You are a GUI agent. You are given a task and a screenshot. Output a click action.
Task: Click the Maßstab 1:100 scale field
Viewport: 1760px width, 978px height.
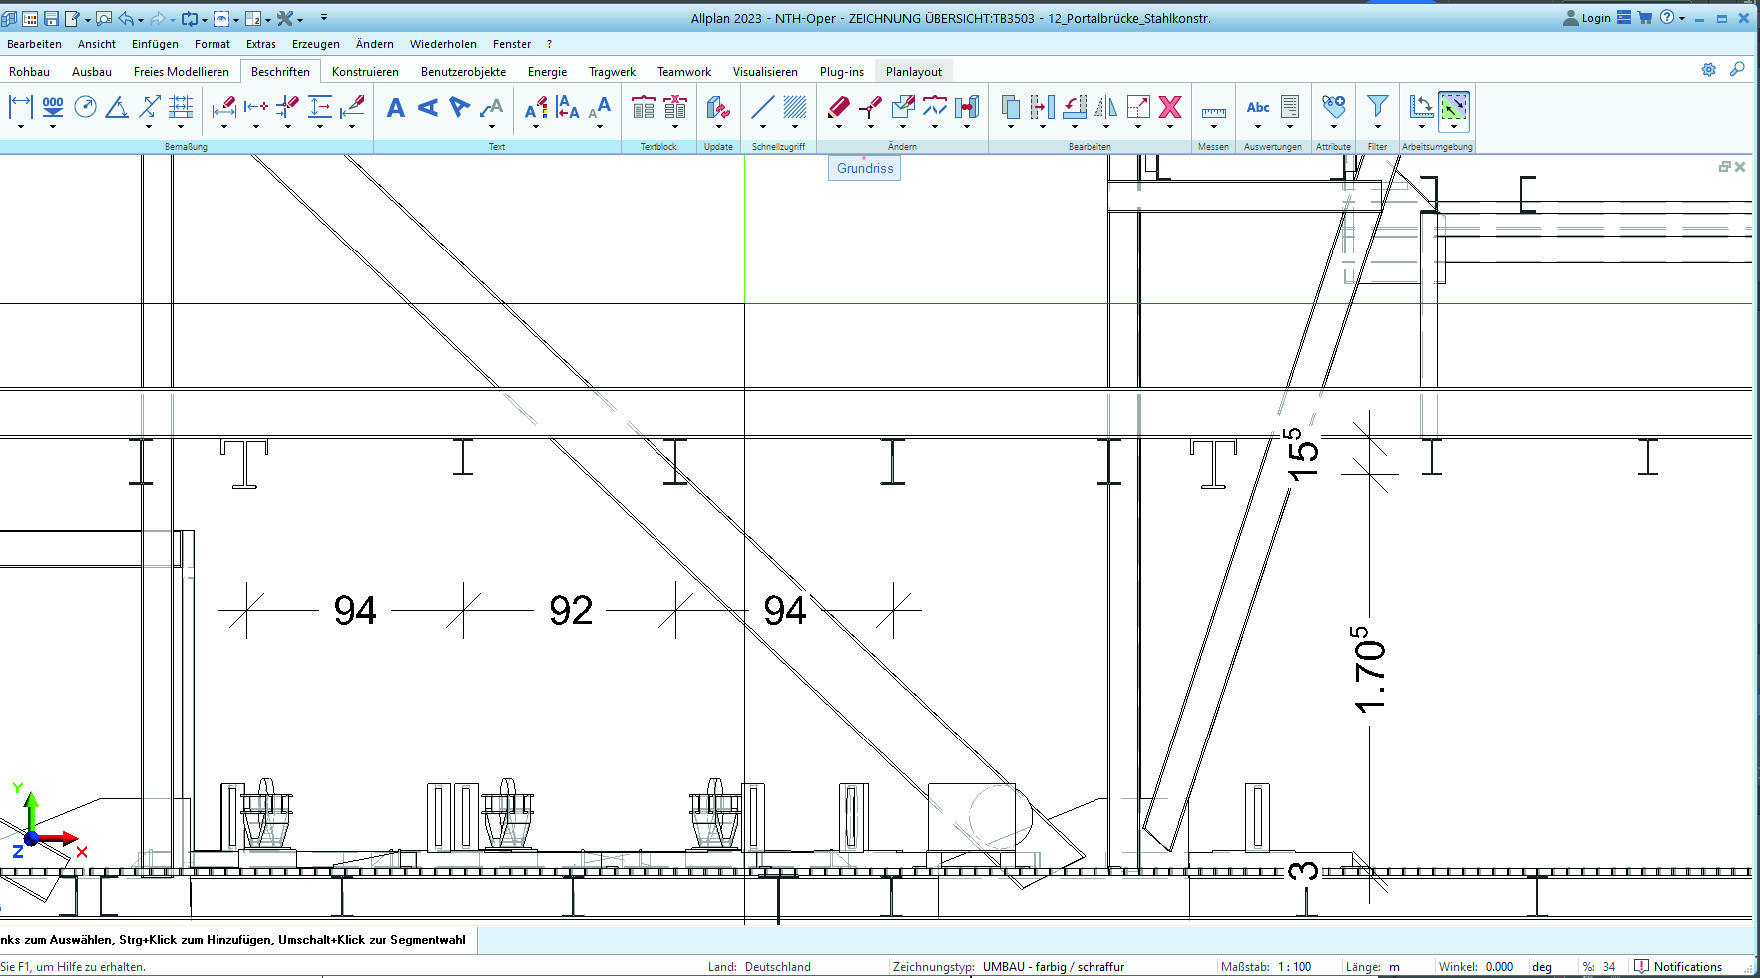coord(1294,967)
